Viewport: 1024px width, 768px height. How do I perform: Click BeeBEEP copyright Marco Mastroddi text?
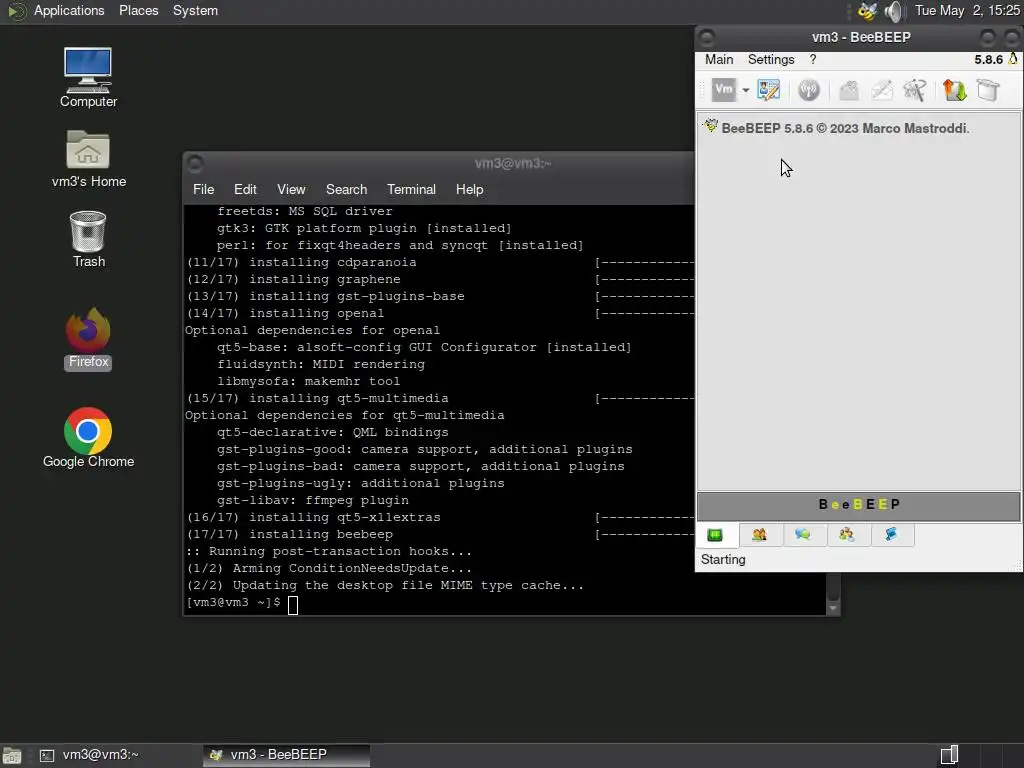(x=845, y=129)
